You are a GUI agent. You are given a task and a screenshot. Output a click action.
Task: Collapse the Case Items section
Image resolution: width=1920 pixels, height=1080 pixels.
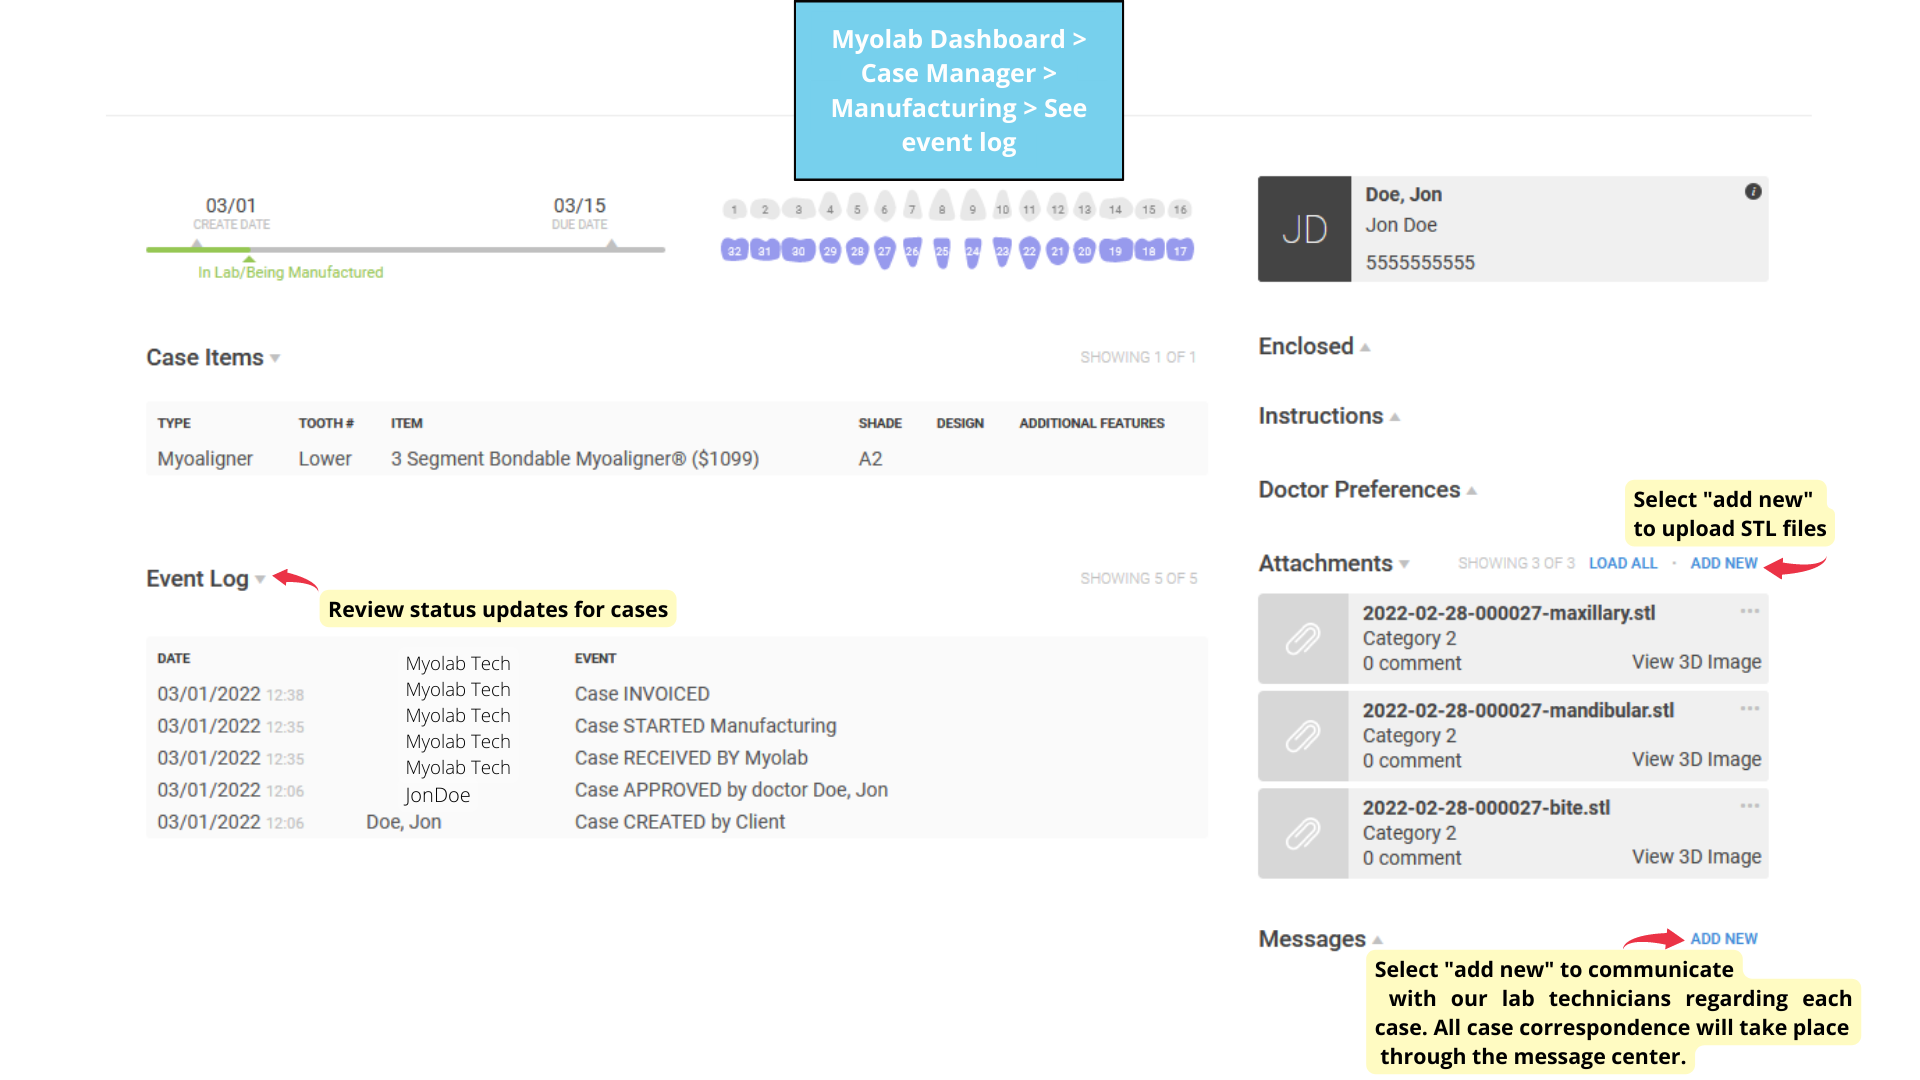pos(275,358)
